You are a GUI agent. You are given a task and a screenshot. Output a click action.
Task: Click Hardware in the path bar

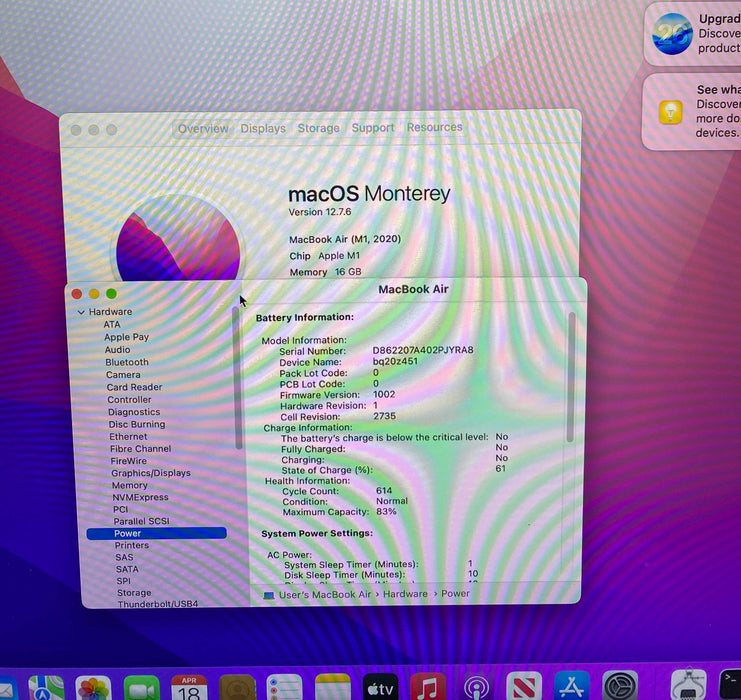click(405, 594)
